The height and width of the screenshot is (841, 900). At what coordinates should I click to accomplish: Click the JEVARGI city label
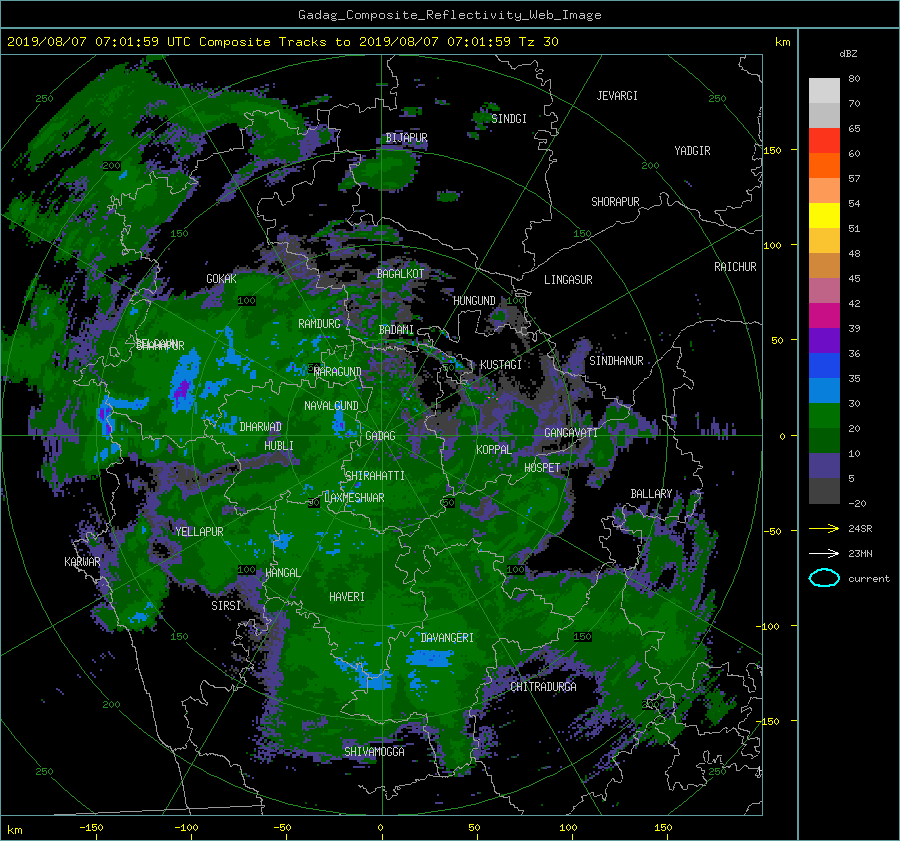coord(617,96)
